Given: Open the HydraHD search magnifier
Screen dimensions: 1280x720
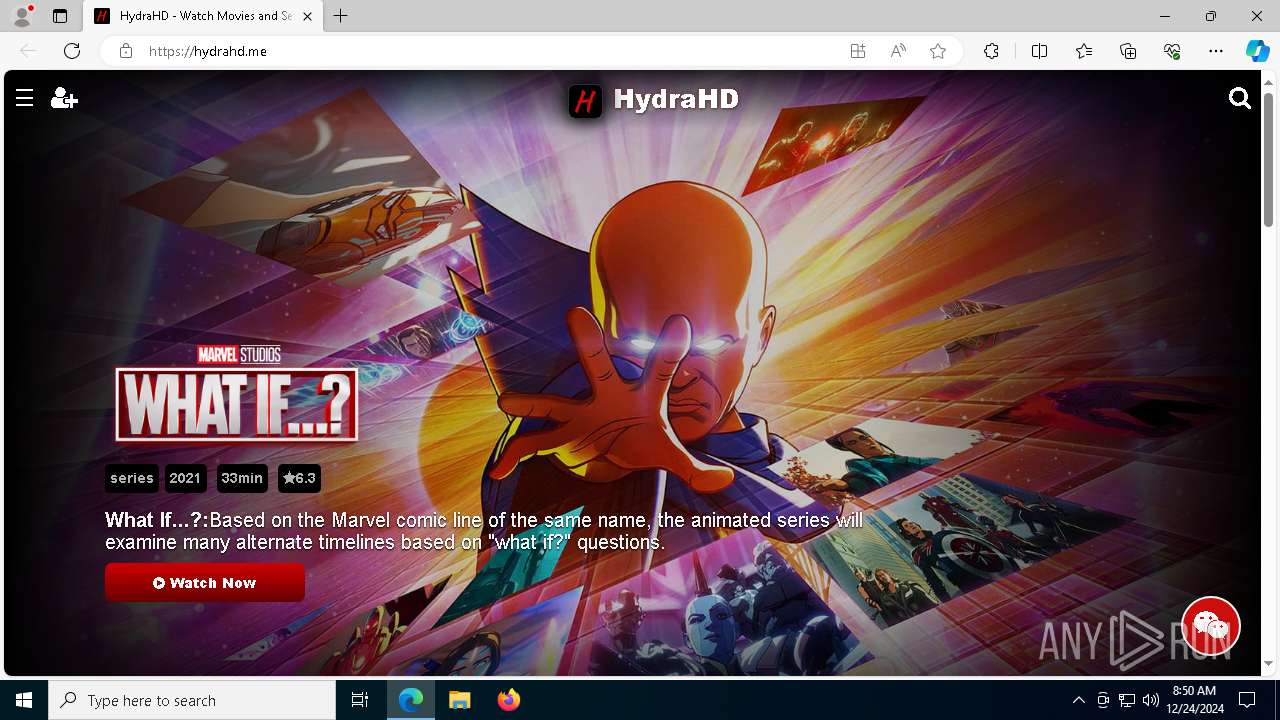Looking at the screenshot, I should (1240, 98).
